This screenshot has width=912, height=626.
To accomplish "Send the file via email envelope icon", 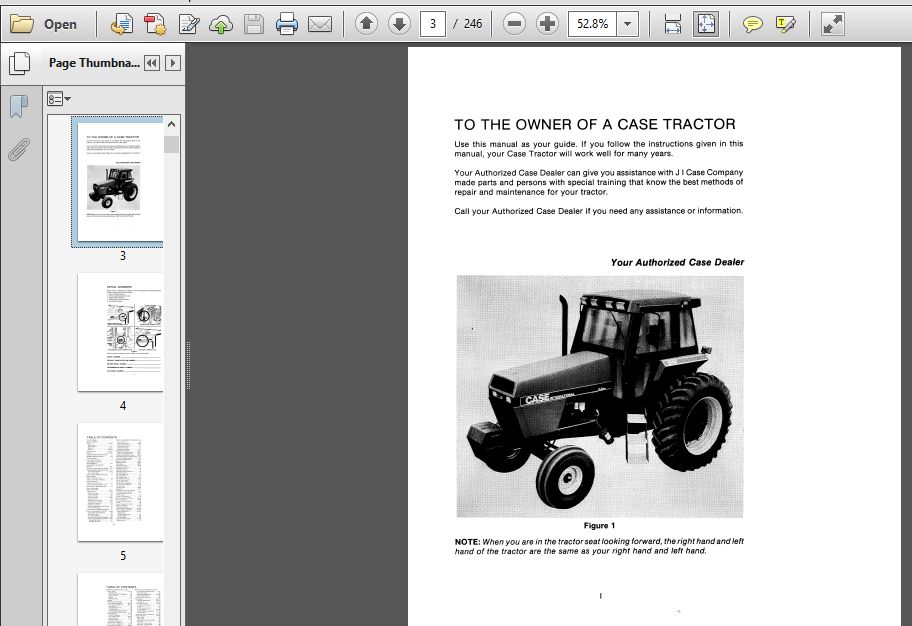I will [320, 24].
